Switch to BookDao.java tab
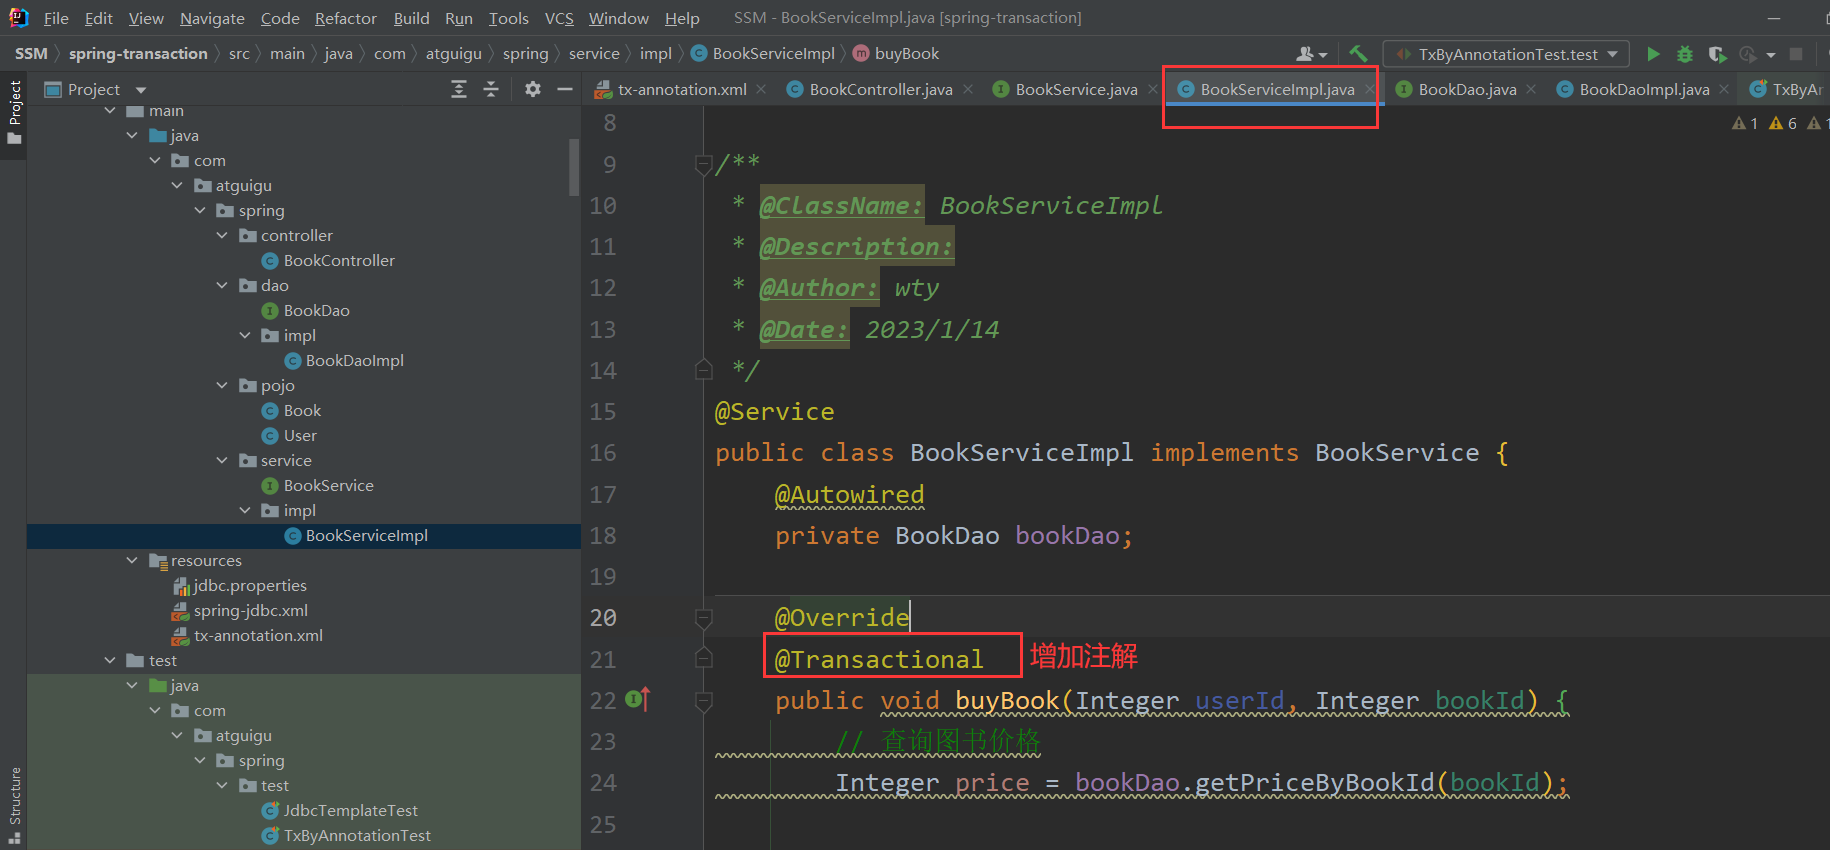The height and width of the screenshot is (850, 1830). (1467, 89)
